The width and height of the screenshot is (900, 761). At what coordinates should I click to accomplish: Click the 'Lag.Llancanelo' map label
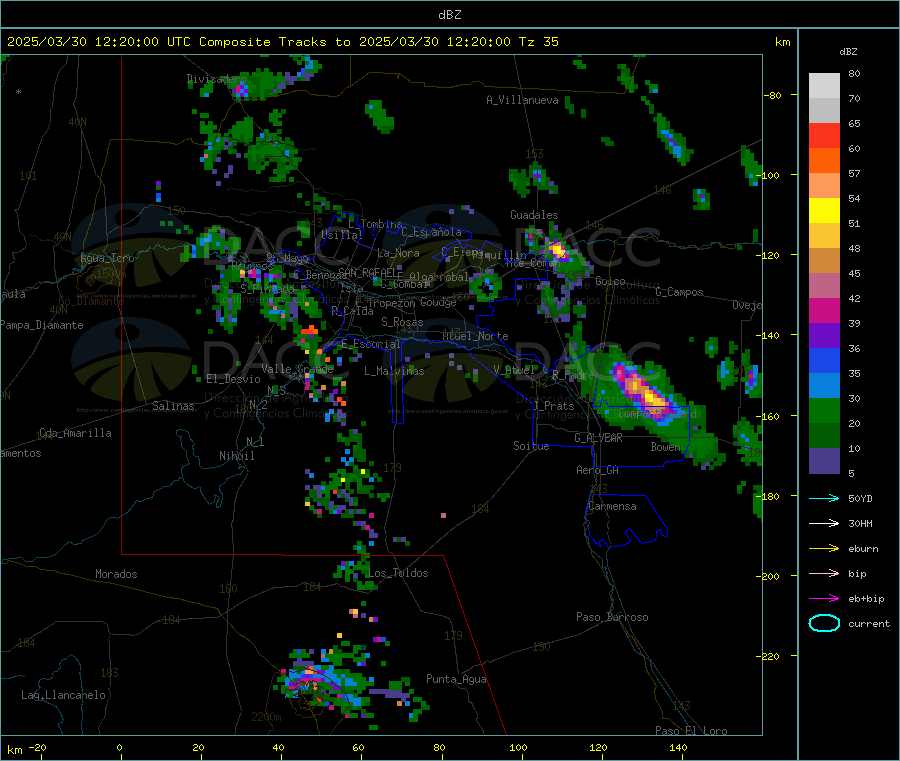(63, 695)
